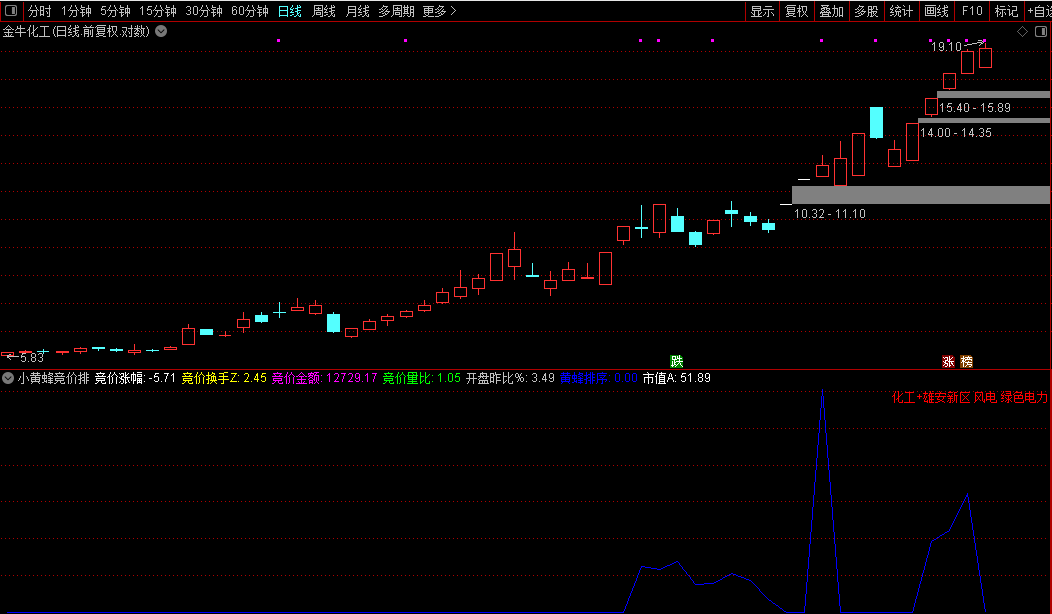Click the green 跌 marker on chart
The width and height of the screenshot is (1052, 614).
click(677, 362)
